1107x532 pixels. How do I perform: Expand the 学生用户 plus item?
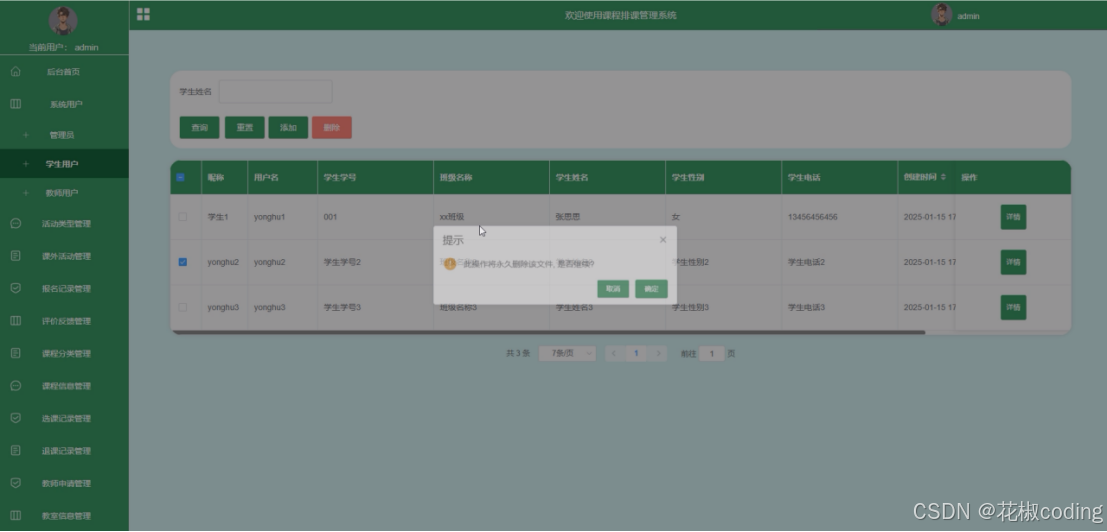[x=26, y=164]
